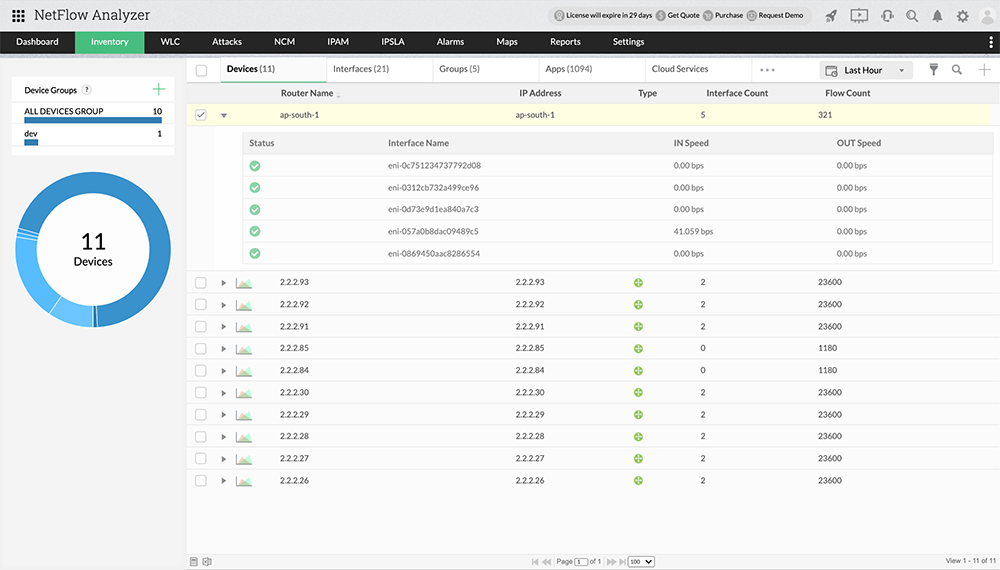The height and width of the screenshot is (570, 1000).
Task: Click the filter funnel icon
Action: coord(934,70)
